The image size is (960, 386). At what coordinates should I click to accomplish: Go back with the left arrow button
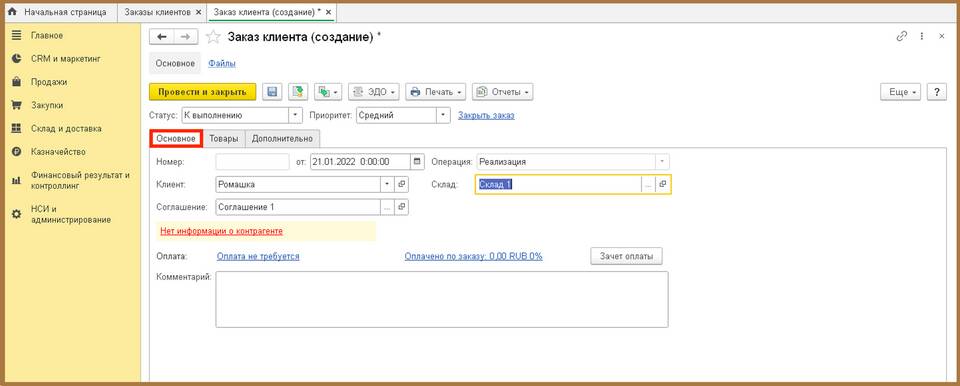pos(162,37)
